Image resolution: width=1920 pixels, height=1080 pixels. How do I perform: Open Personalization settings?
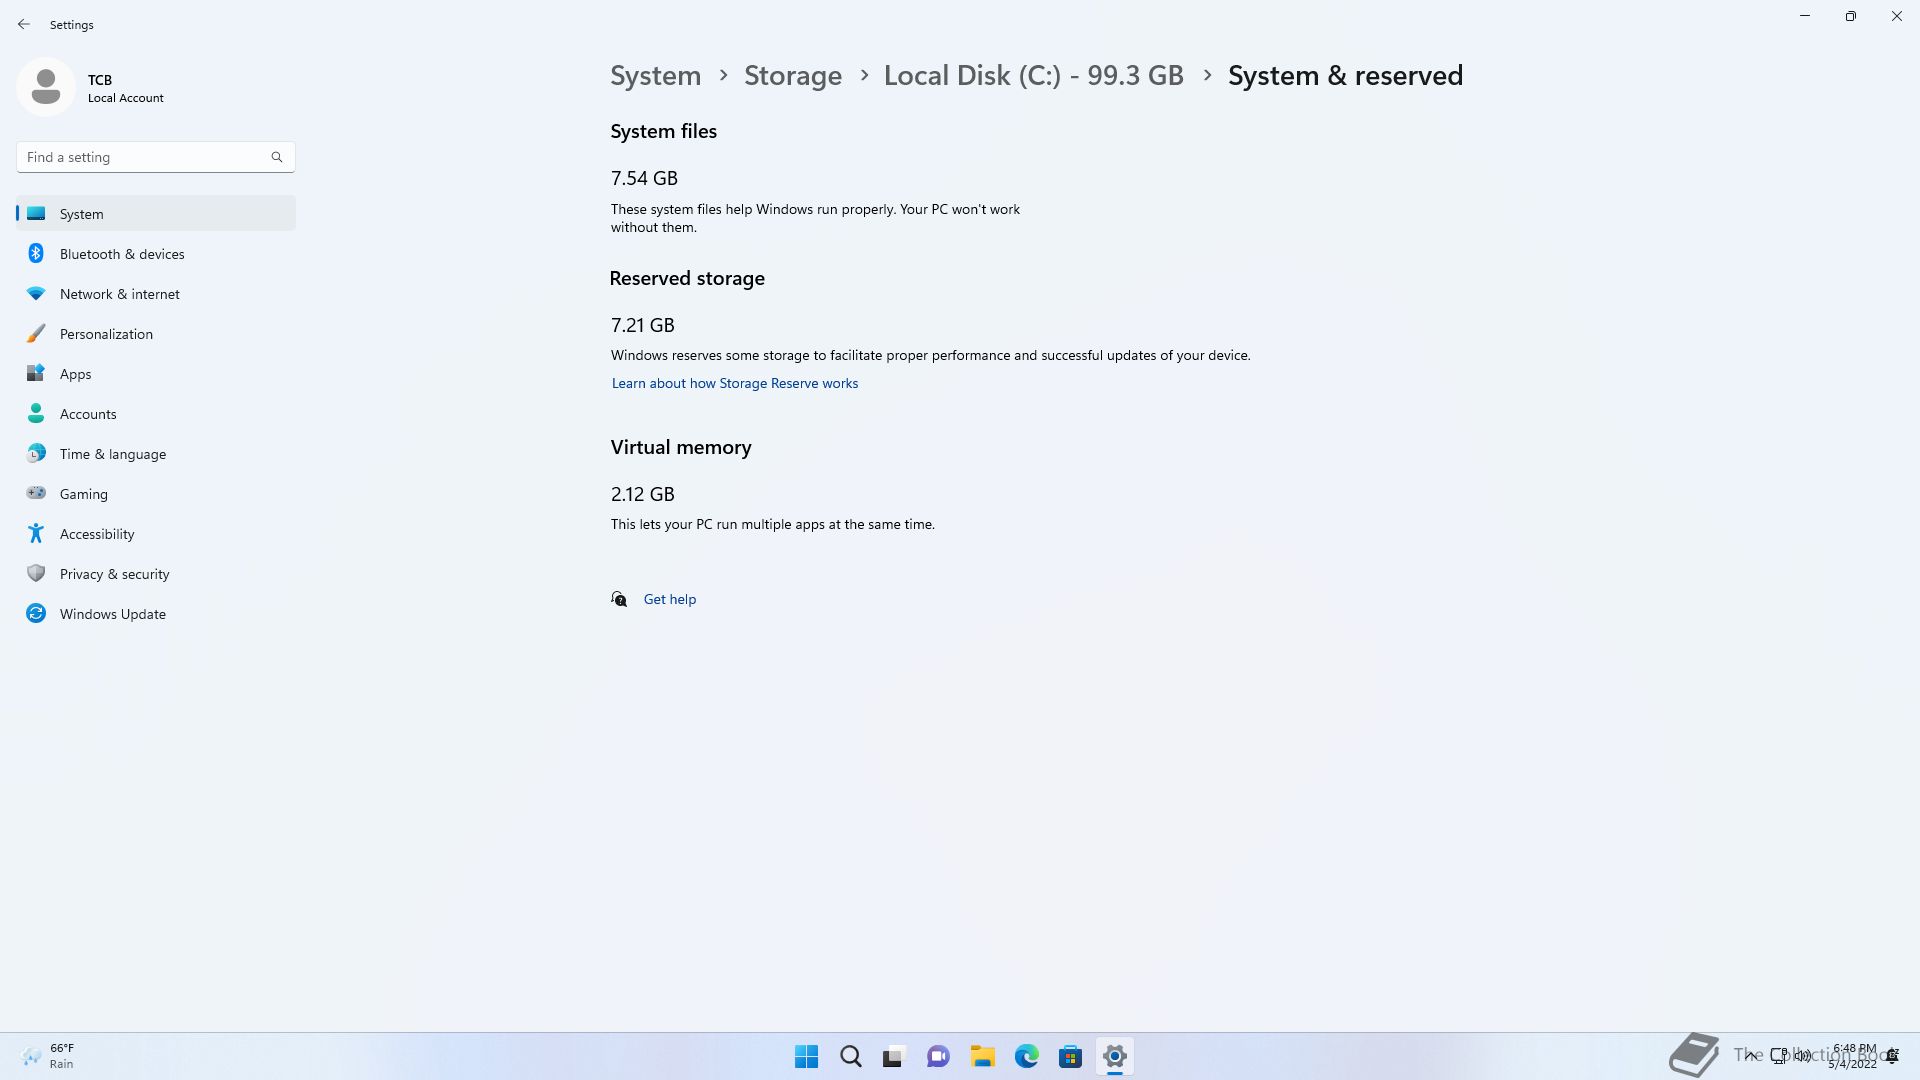coord(156,334)
